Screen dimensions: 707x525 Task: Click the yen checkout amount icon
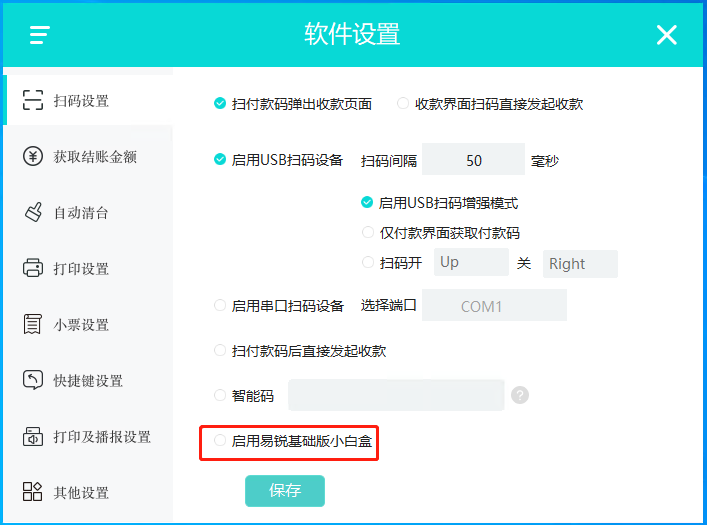coord(33,156)
